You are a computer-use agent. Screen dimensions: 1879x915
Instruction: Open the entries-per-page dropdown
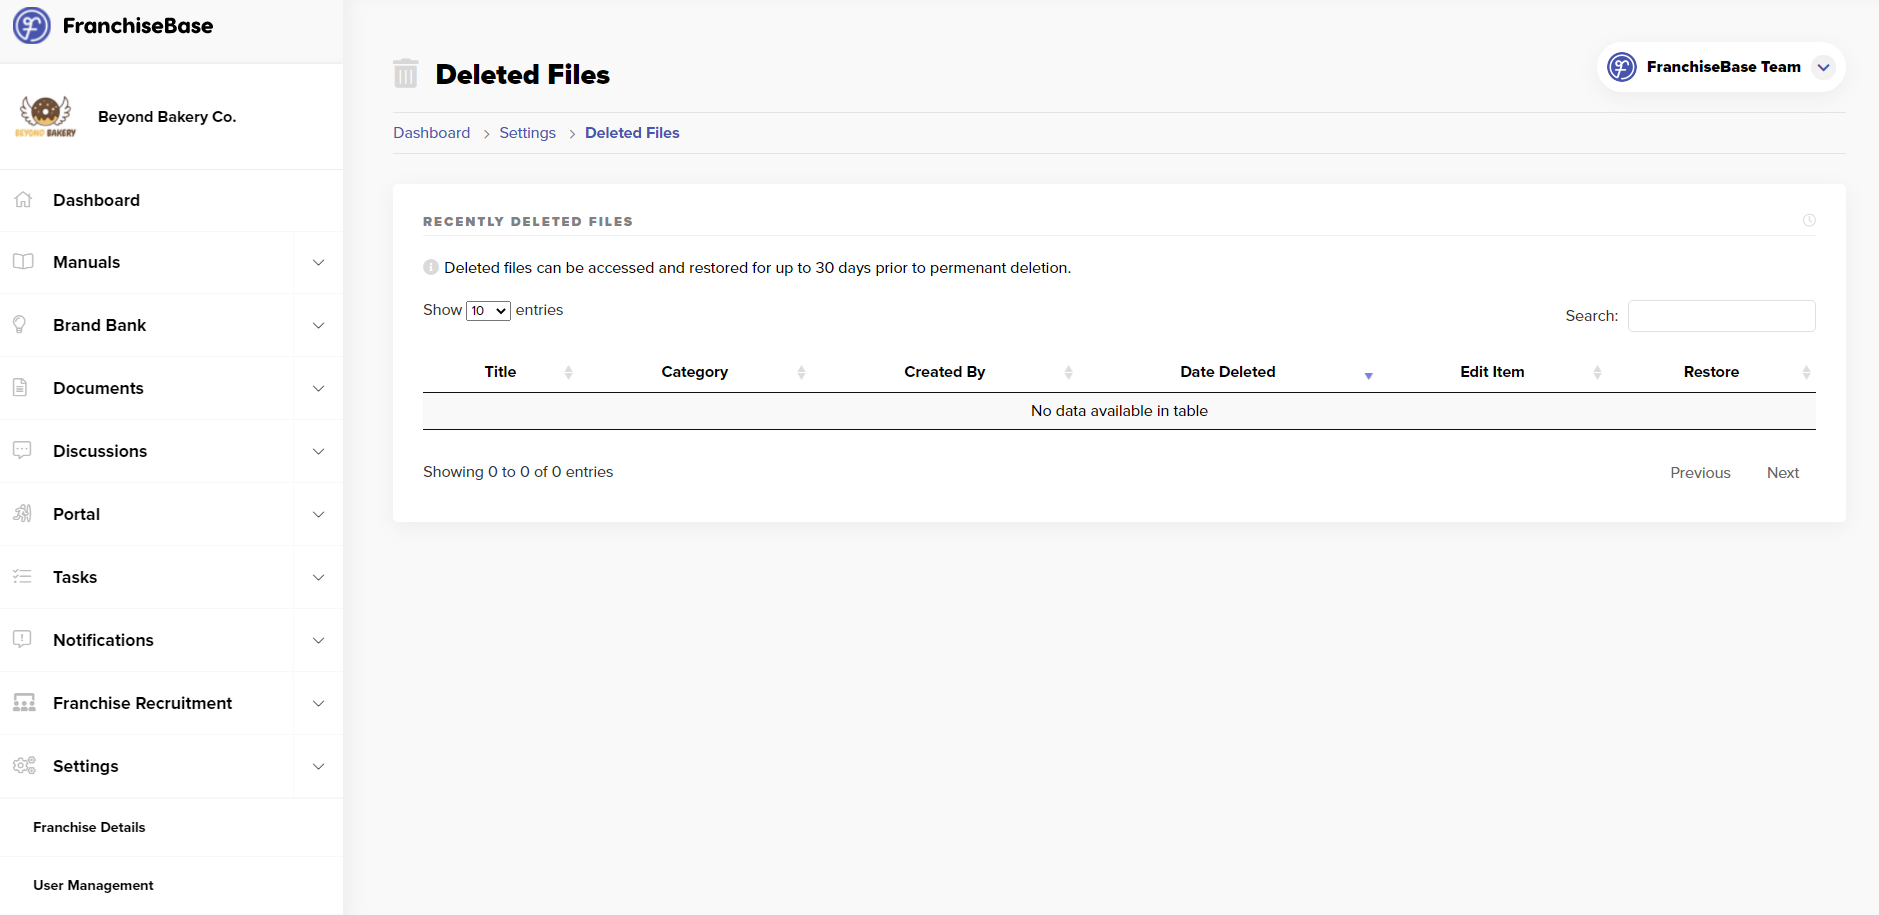(488, 311)
